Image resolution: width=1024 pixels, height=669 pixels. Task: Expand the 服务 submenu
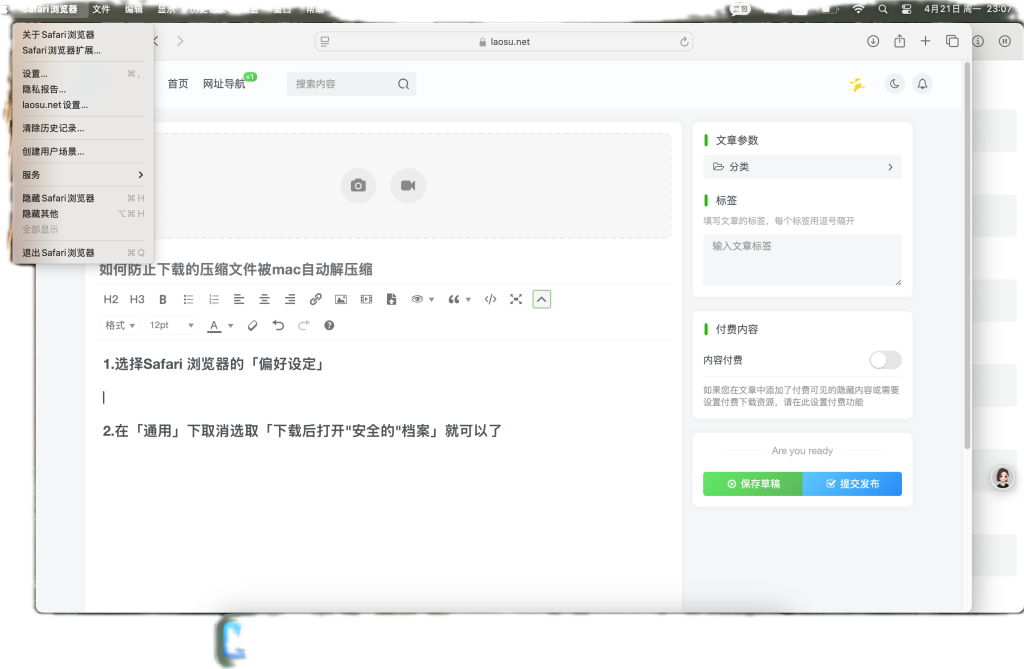(83, 175)
